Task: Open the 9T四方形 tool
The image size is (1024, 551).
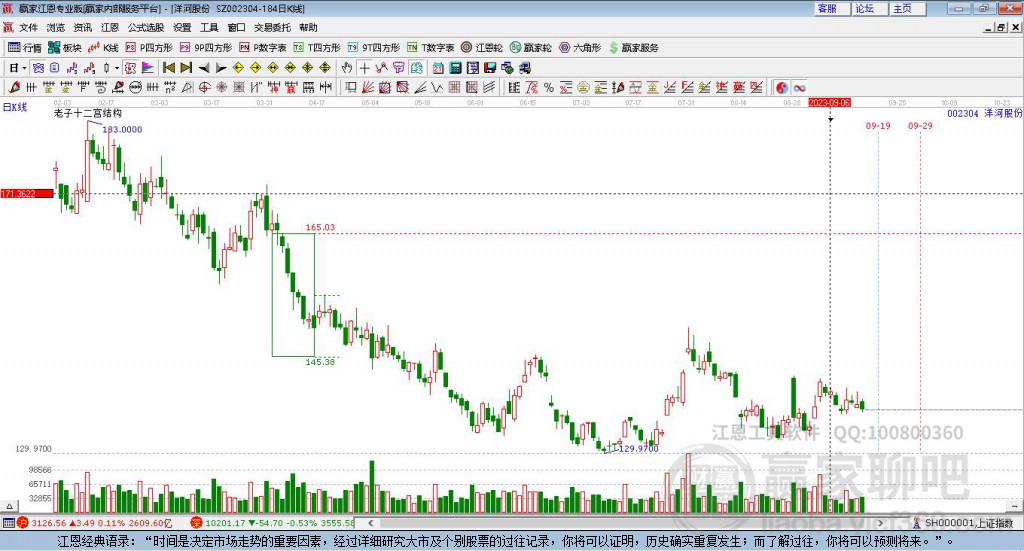Action: [374, 48]
